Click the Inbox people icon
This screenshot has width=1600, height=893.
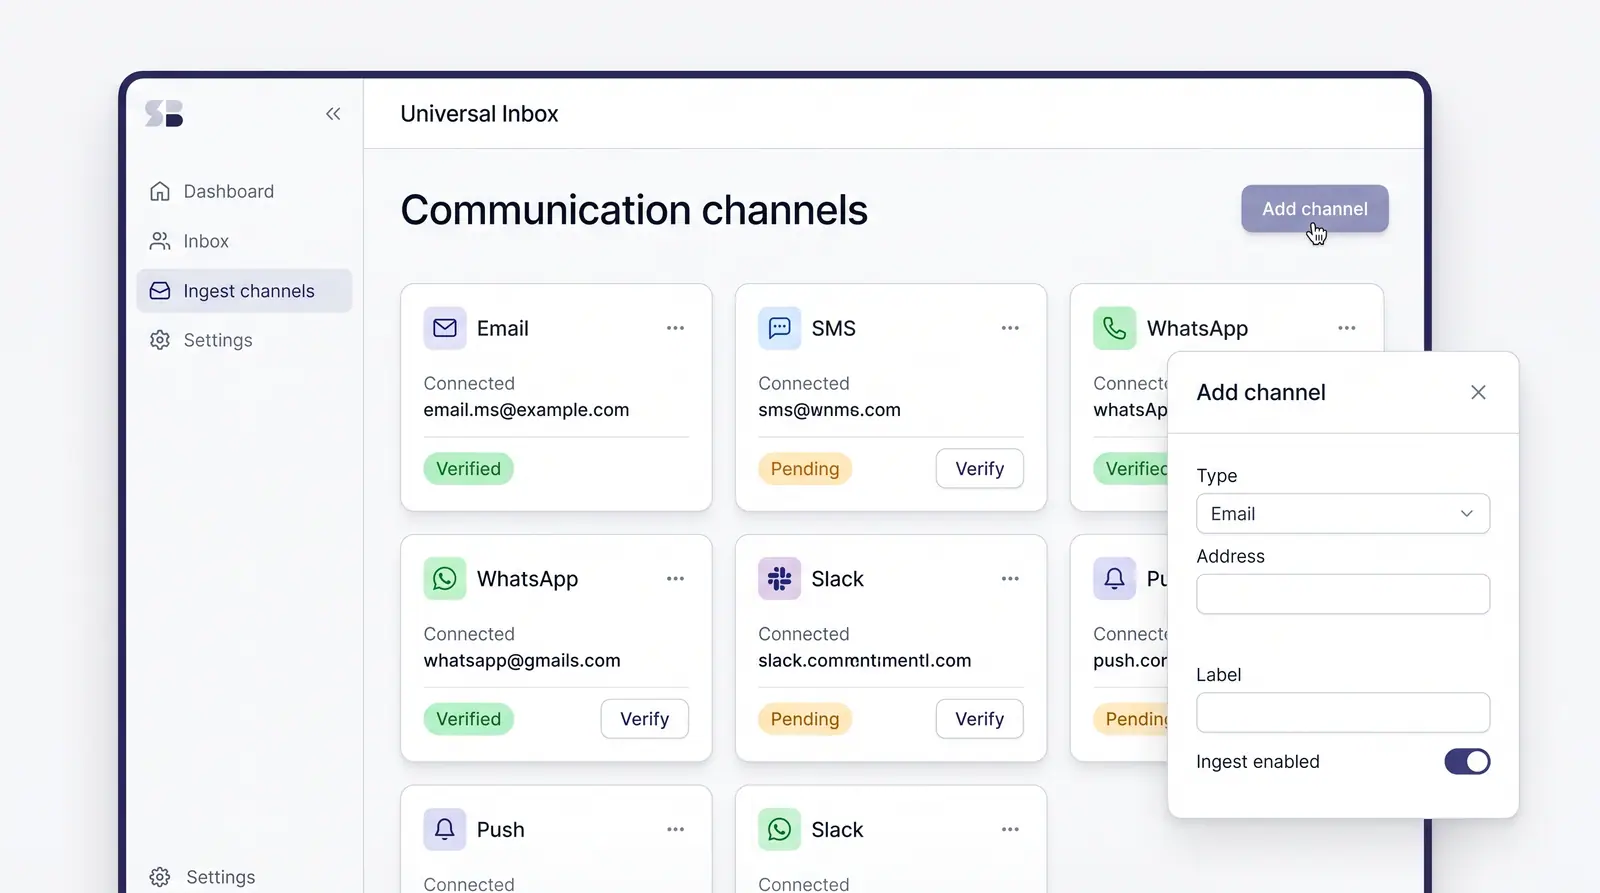(x=160, y=241)
